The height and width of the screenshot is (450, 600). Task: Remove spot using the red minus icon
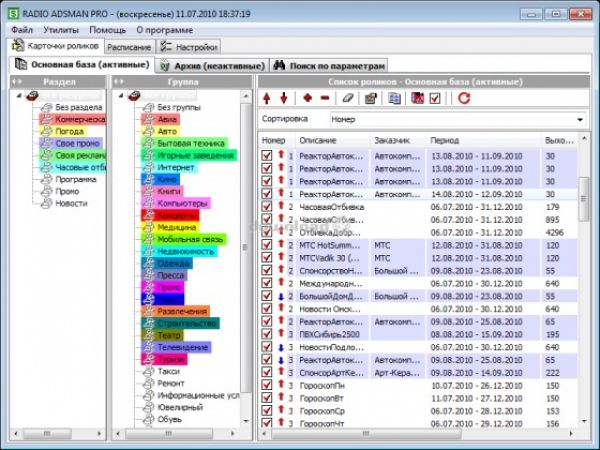(x=325, y=98)
